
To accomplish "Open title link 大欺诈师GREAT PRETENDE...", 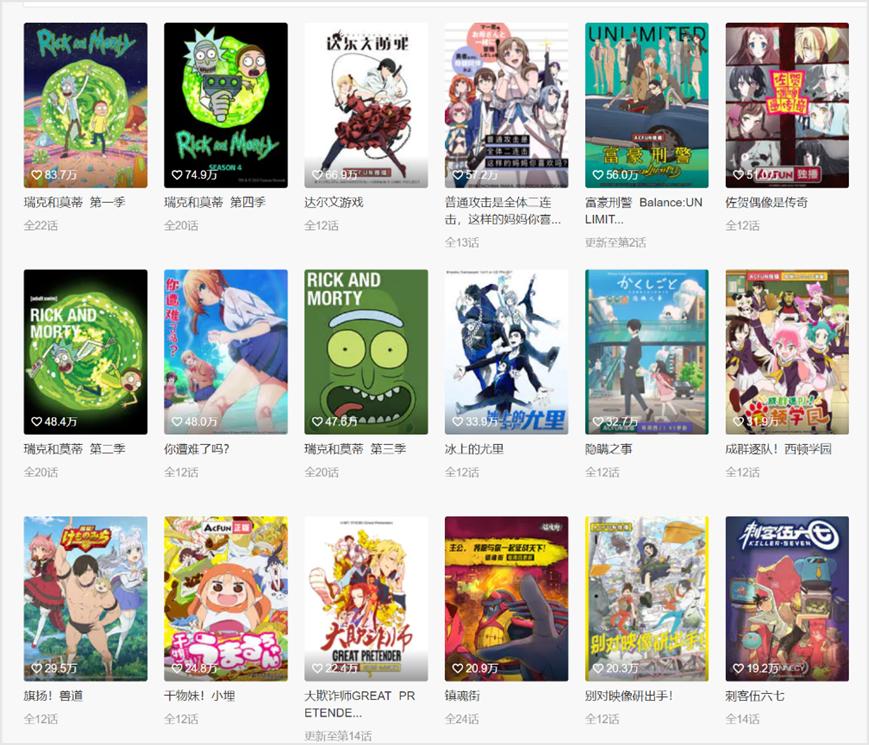I will point(360,704).
